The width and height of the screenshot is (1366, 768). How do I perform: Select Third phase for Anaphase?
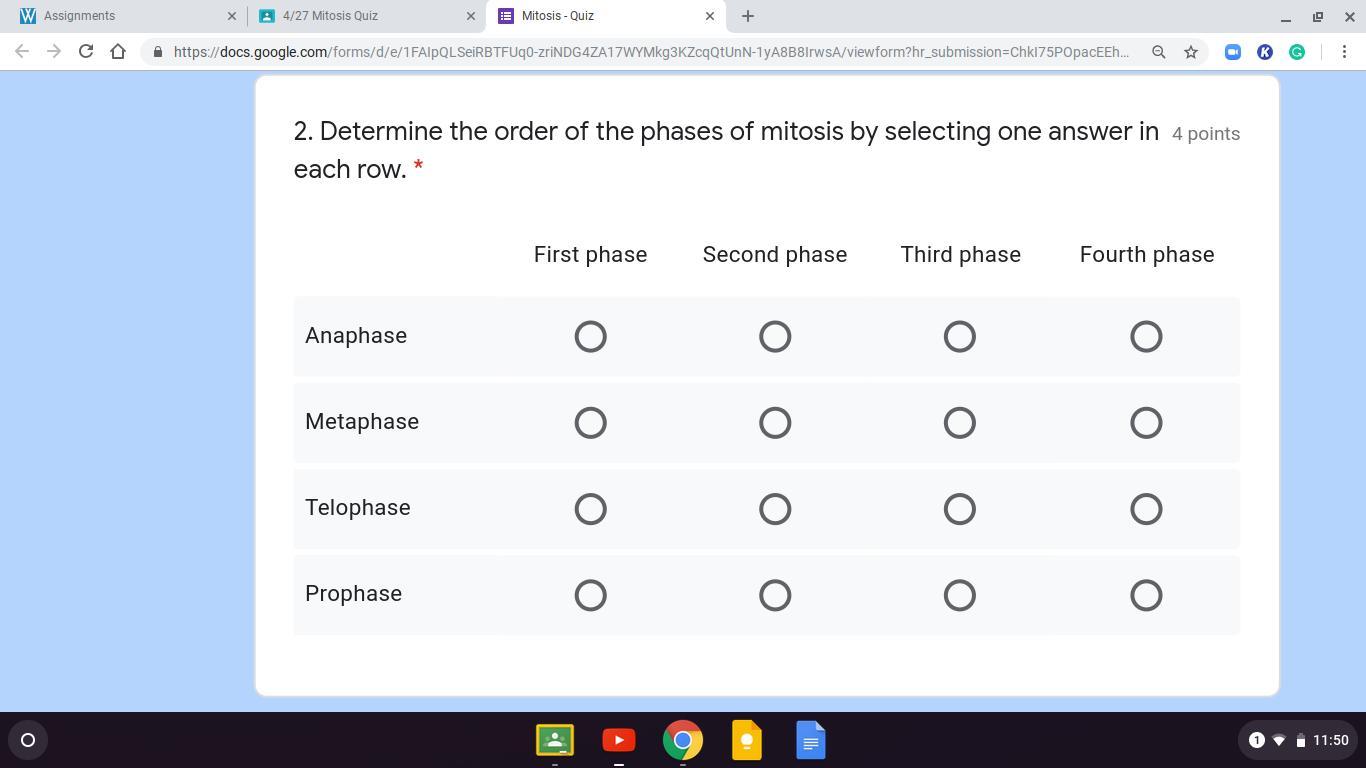pyautogui.click(x=960, y=337)
